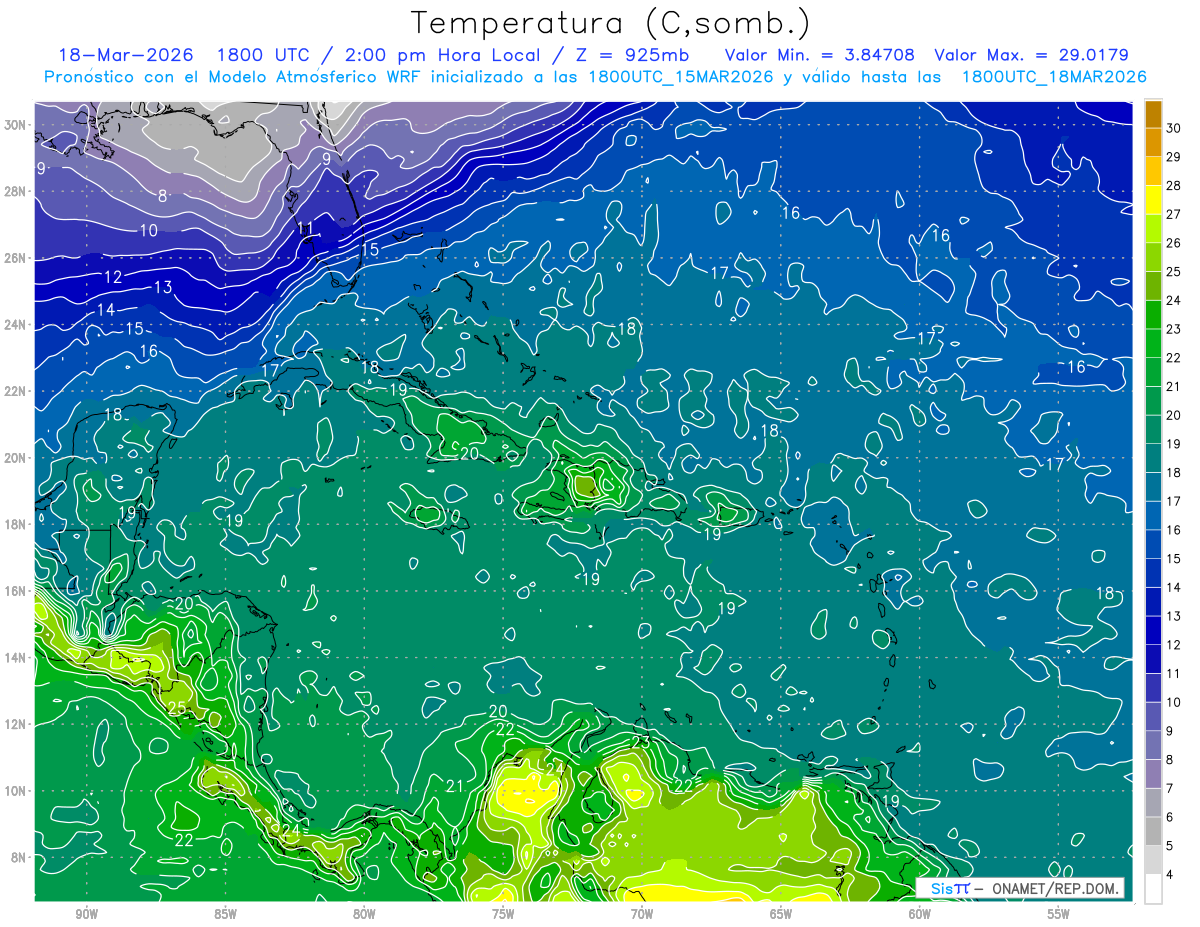Select longitude axis label "90W"
This screenshot has height=927, width=1200.
[x=86, y=914]
